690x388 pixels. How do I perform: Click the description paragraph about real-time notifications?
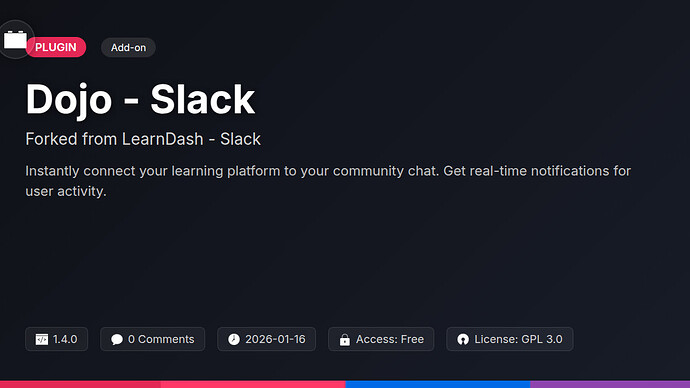(328, 181)
